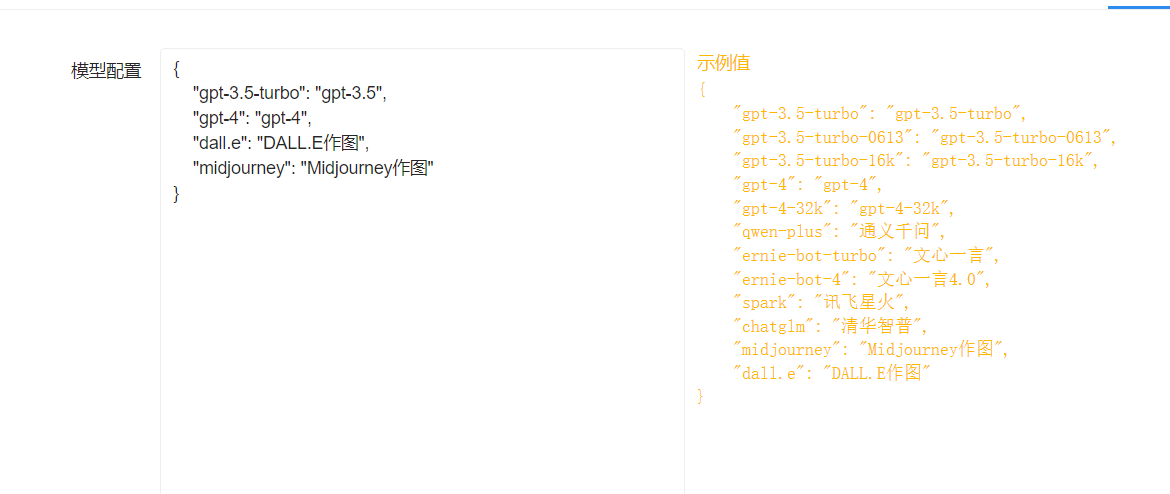Click the example line "chatglm": "清华智普"
The width and height of the screenshot is (1170, 494).
click(x=831, y=325)
